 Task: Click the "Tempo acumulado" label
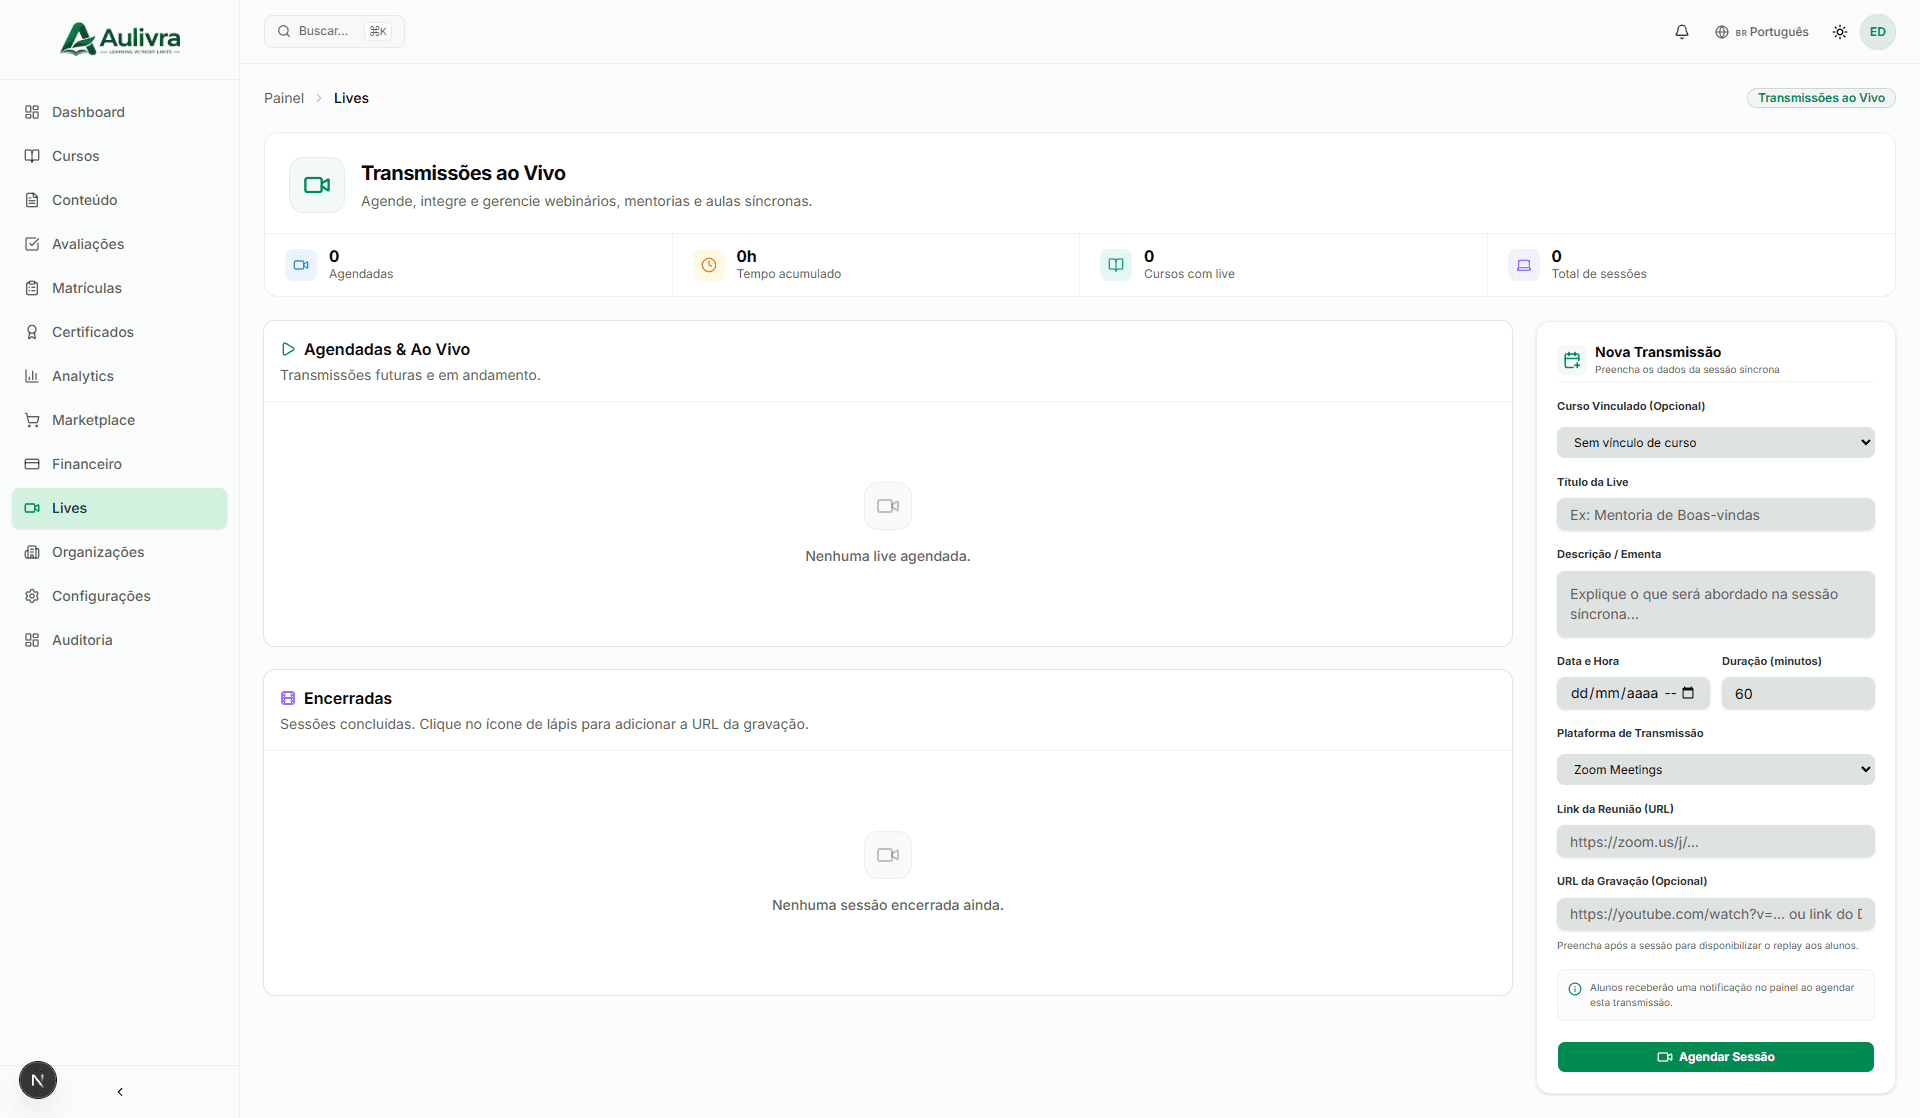click(x=789, y=274)
